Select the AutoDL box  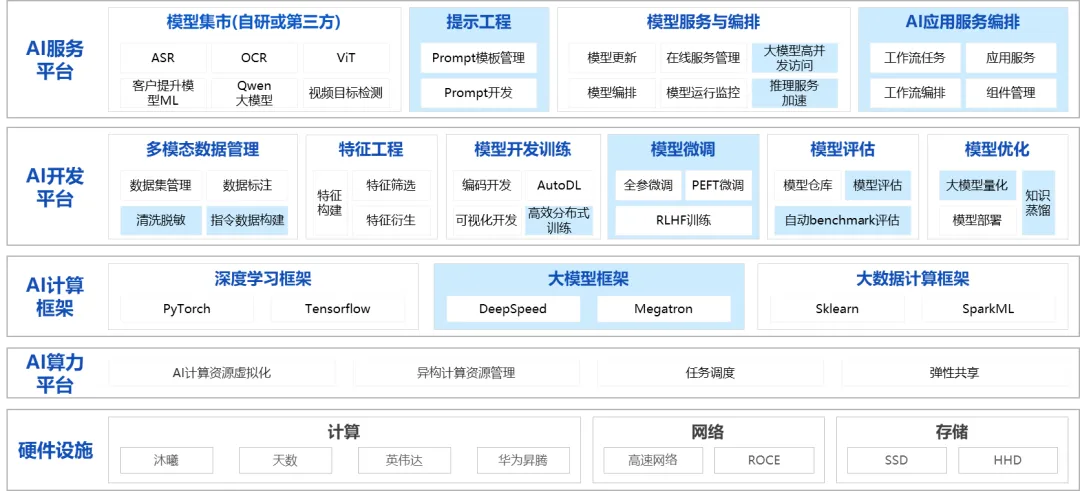tap(558, 185)
